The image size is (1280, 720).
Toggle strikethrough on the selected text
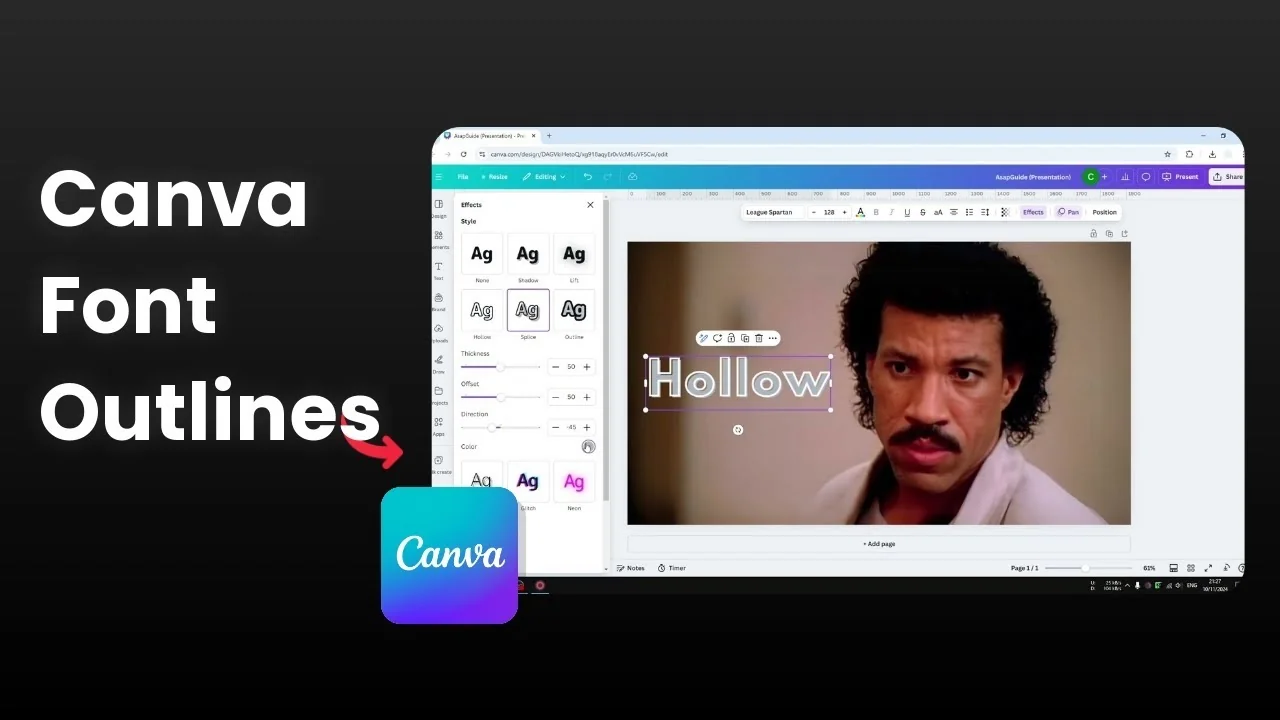coord(922,212)
